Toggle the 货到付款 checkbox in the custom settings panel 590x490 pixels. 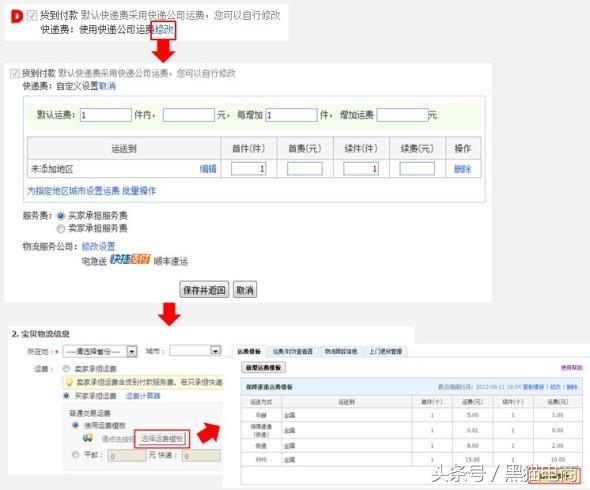point(15,73)
